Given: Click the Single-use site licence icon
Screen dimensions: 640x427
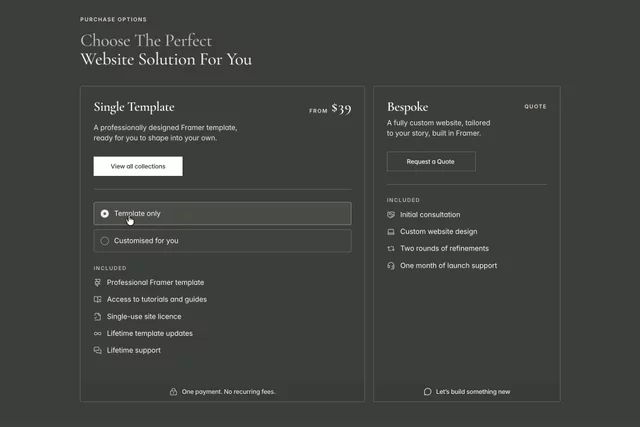Looking at the screenshot, I should coord(98,316).
